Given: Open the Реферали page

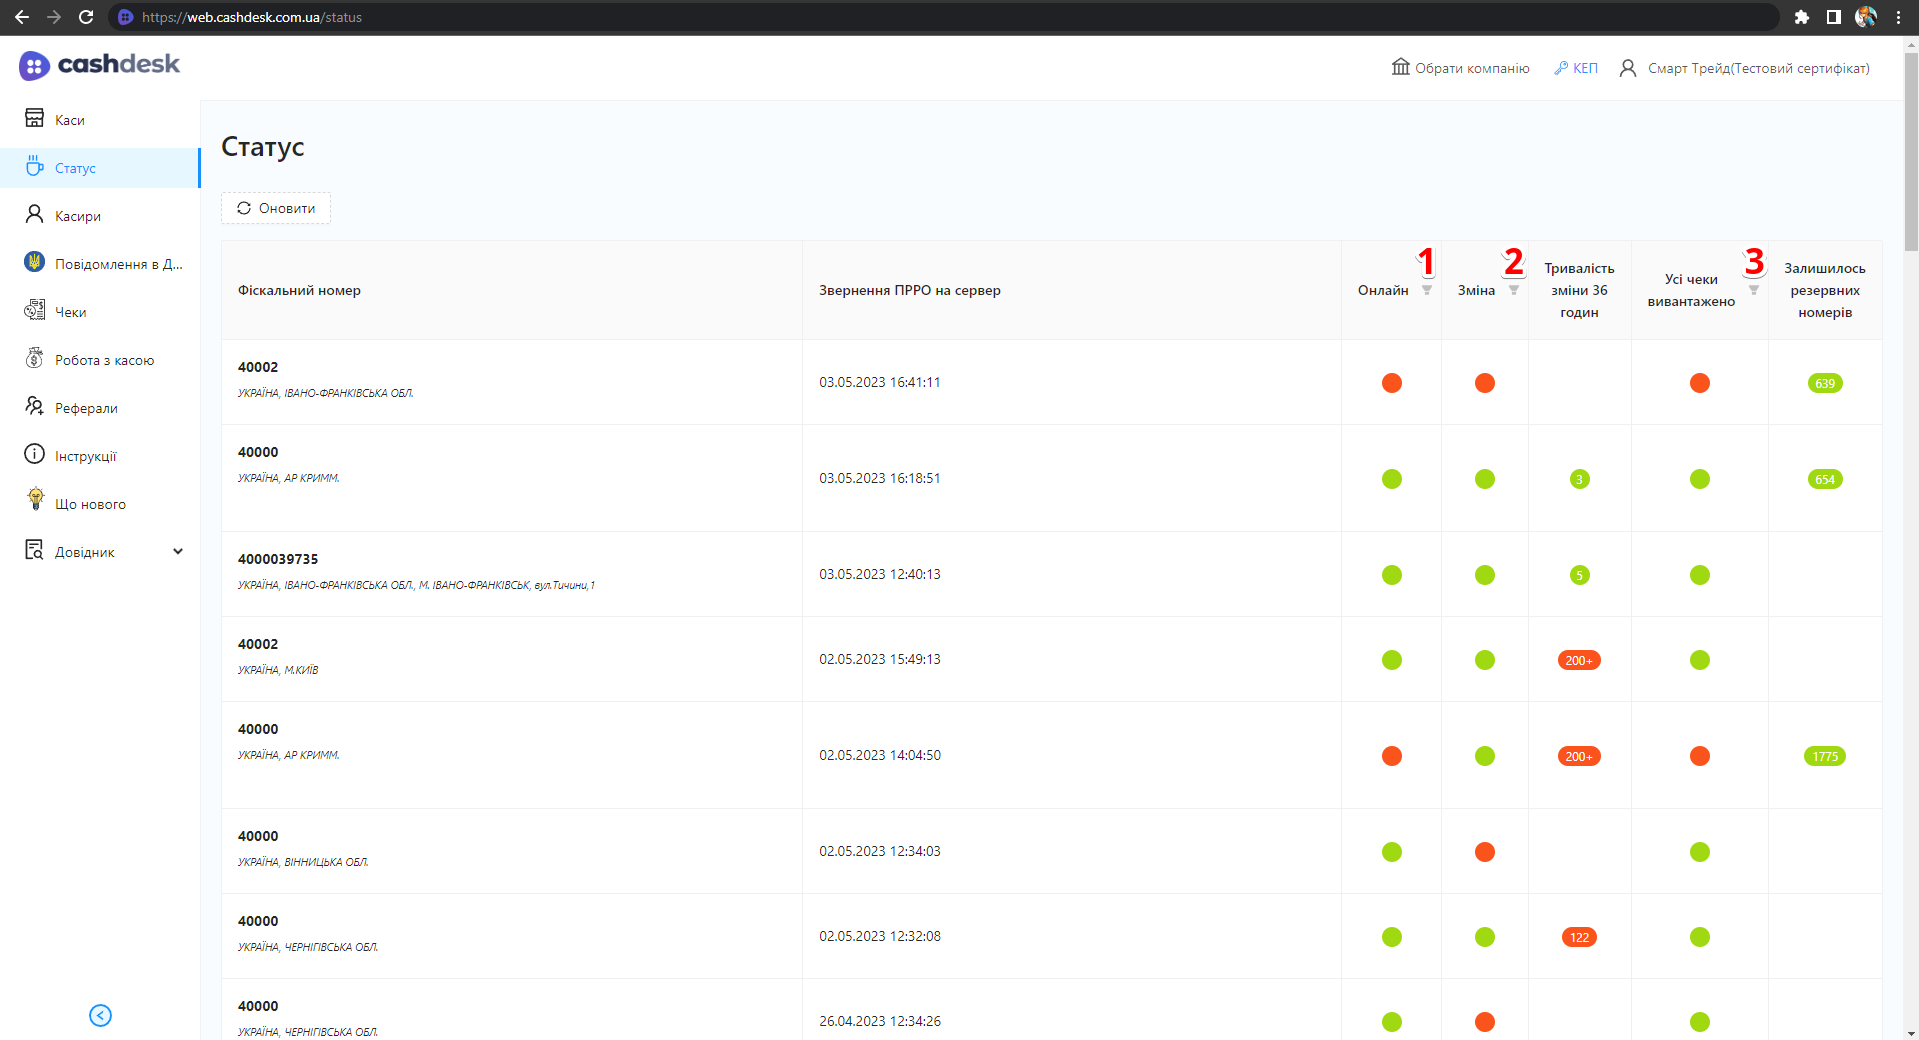Looking at the screenshot, I should tap(86, 408).
